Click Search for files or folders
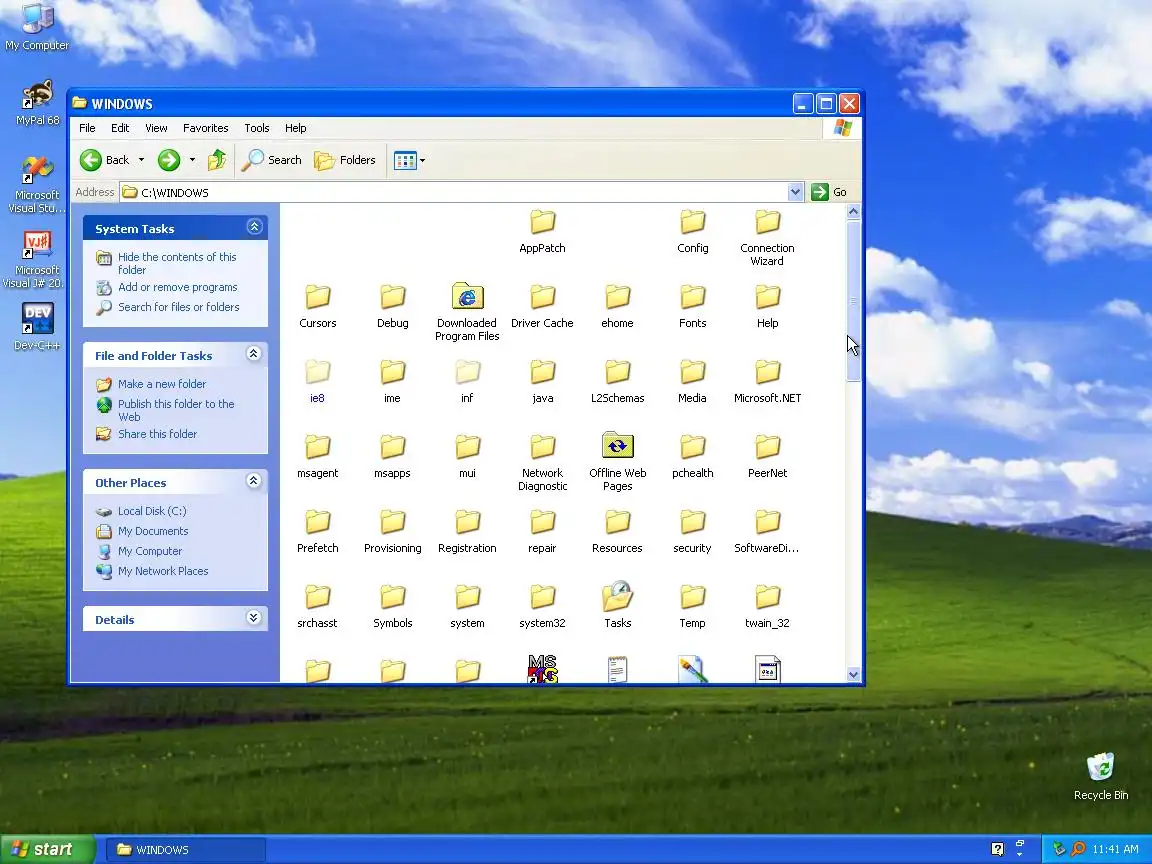This screenshot has height=864, width=1152. click(x=179, y=307)
